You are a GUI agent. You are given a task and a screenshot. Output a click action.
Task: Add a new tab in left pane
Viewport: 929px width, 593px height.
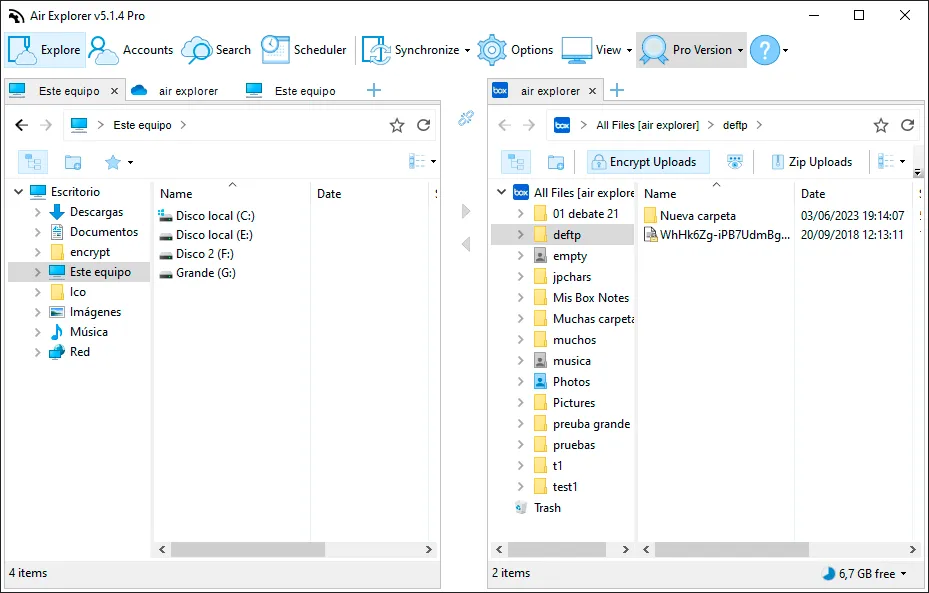(x=374, y=90)
